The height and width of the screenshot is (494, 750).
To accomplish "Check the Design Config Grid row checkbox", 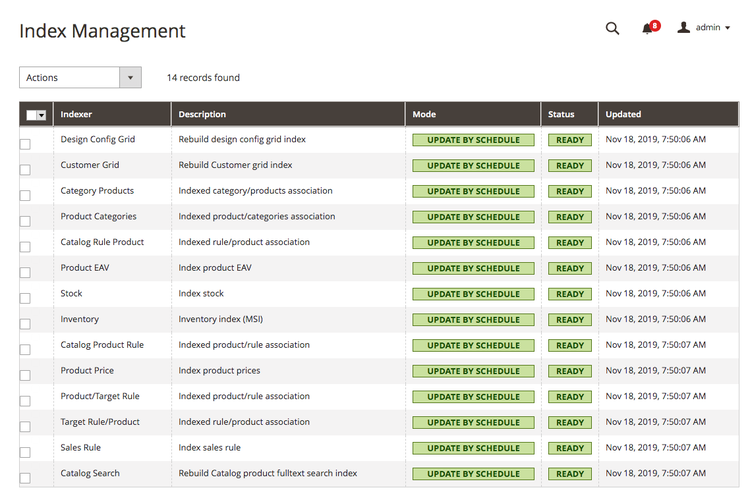I will pos(25,144).
